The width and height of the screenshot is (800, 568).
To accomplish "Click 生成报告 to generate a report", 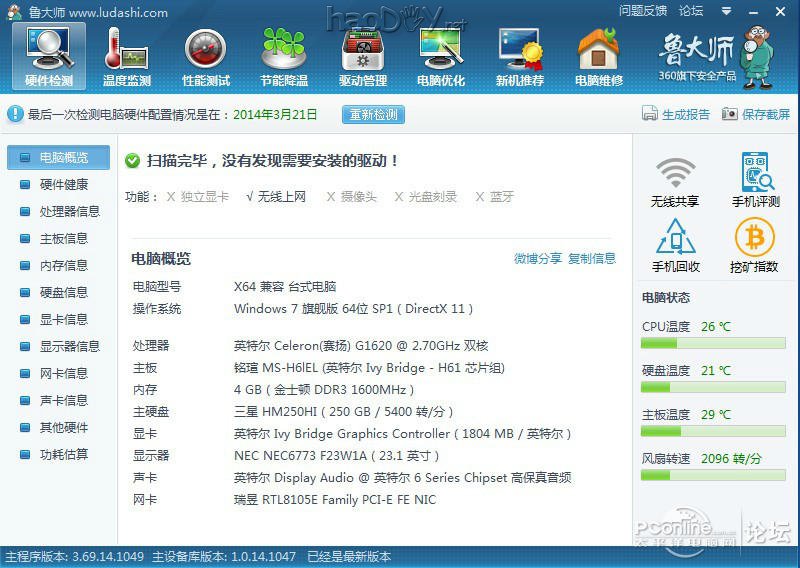I will [x=676, y=115].
